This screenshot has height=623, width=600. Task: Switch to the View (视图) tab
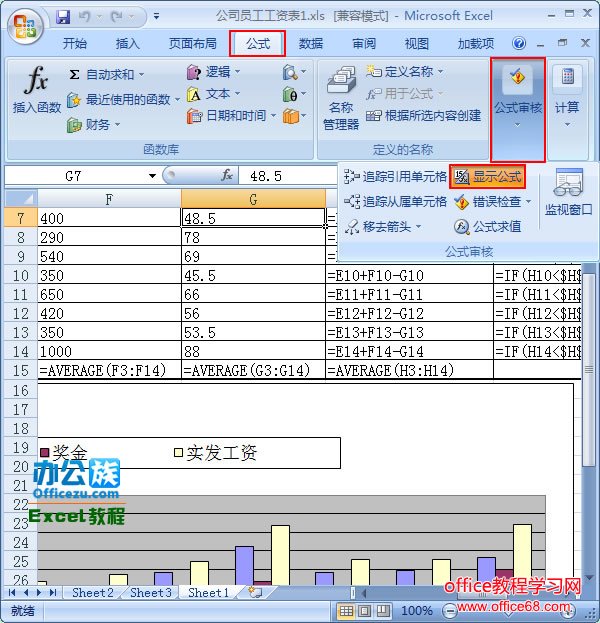point(416,43)
